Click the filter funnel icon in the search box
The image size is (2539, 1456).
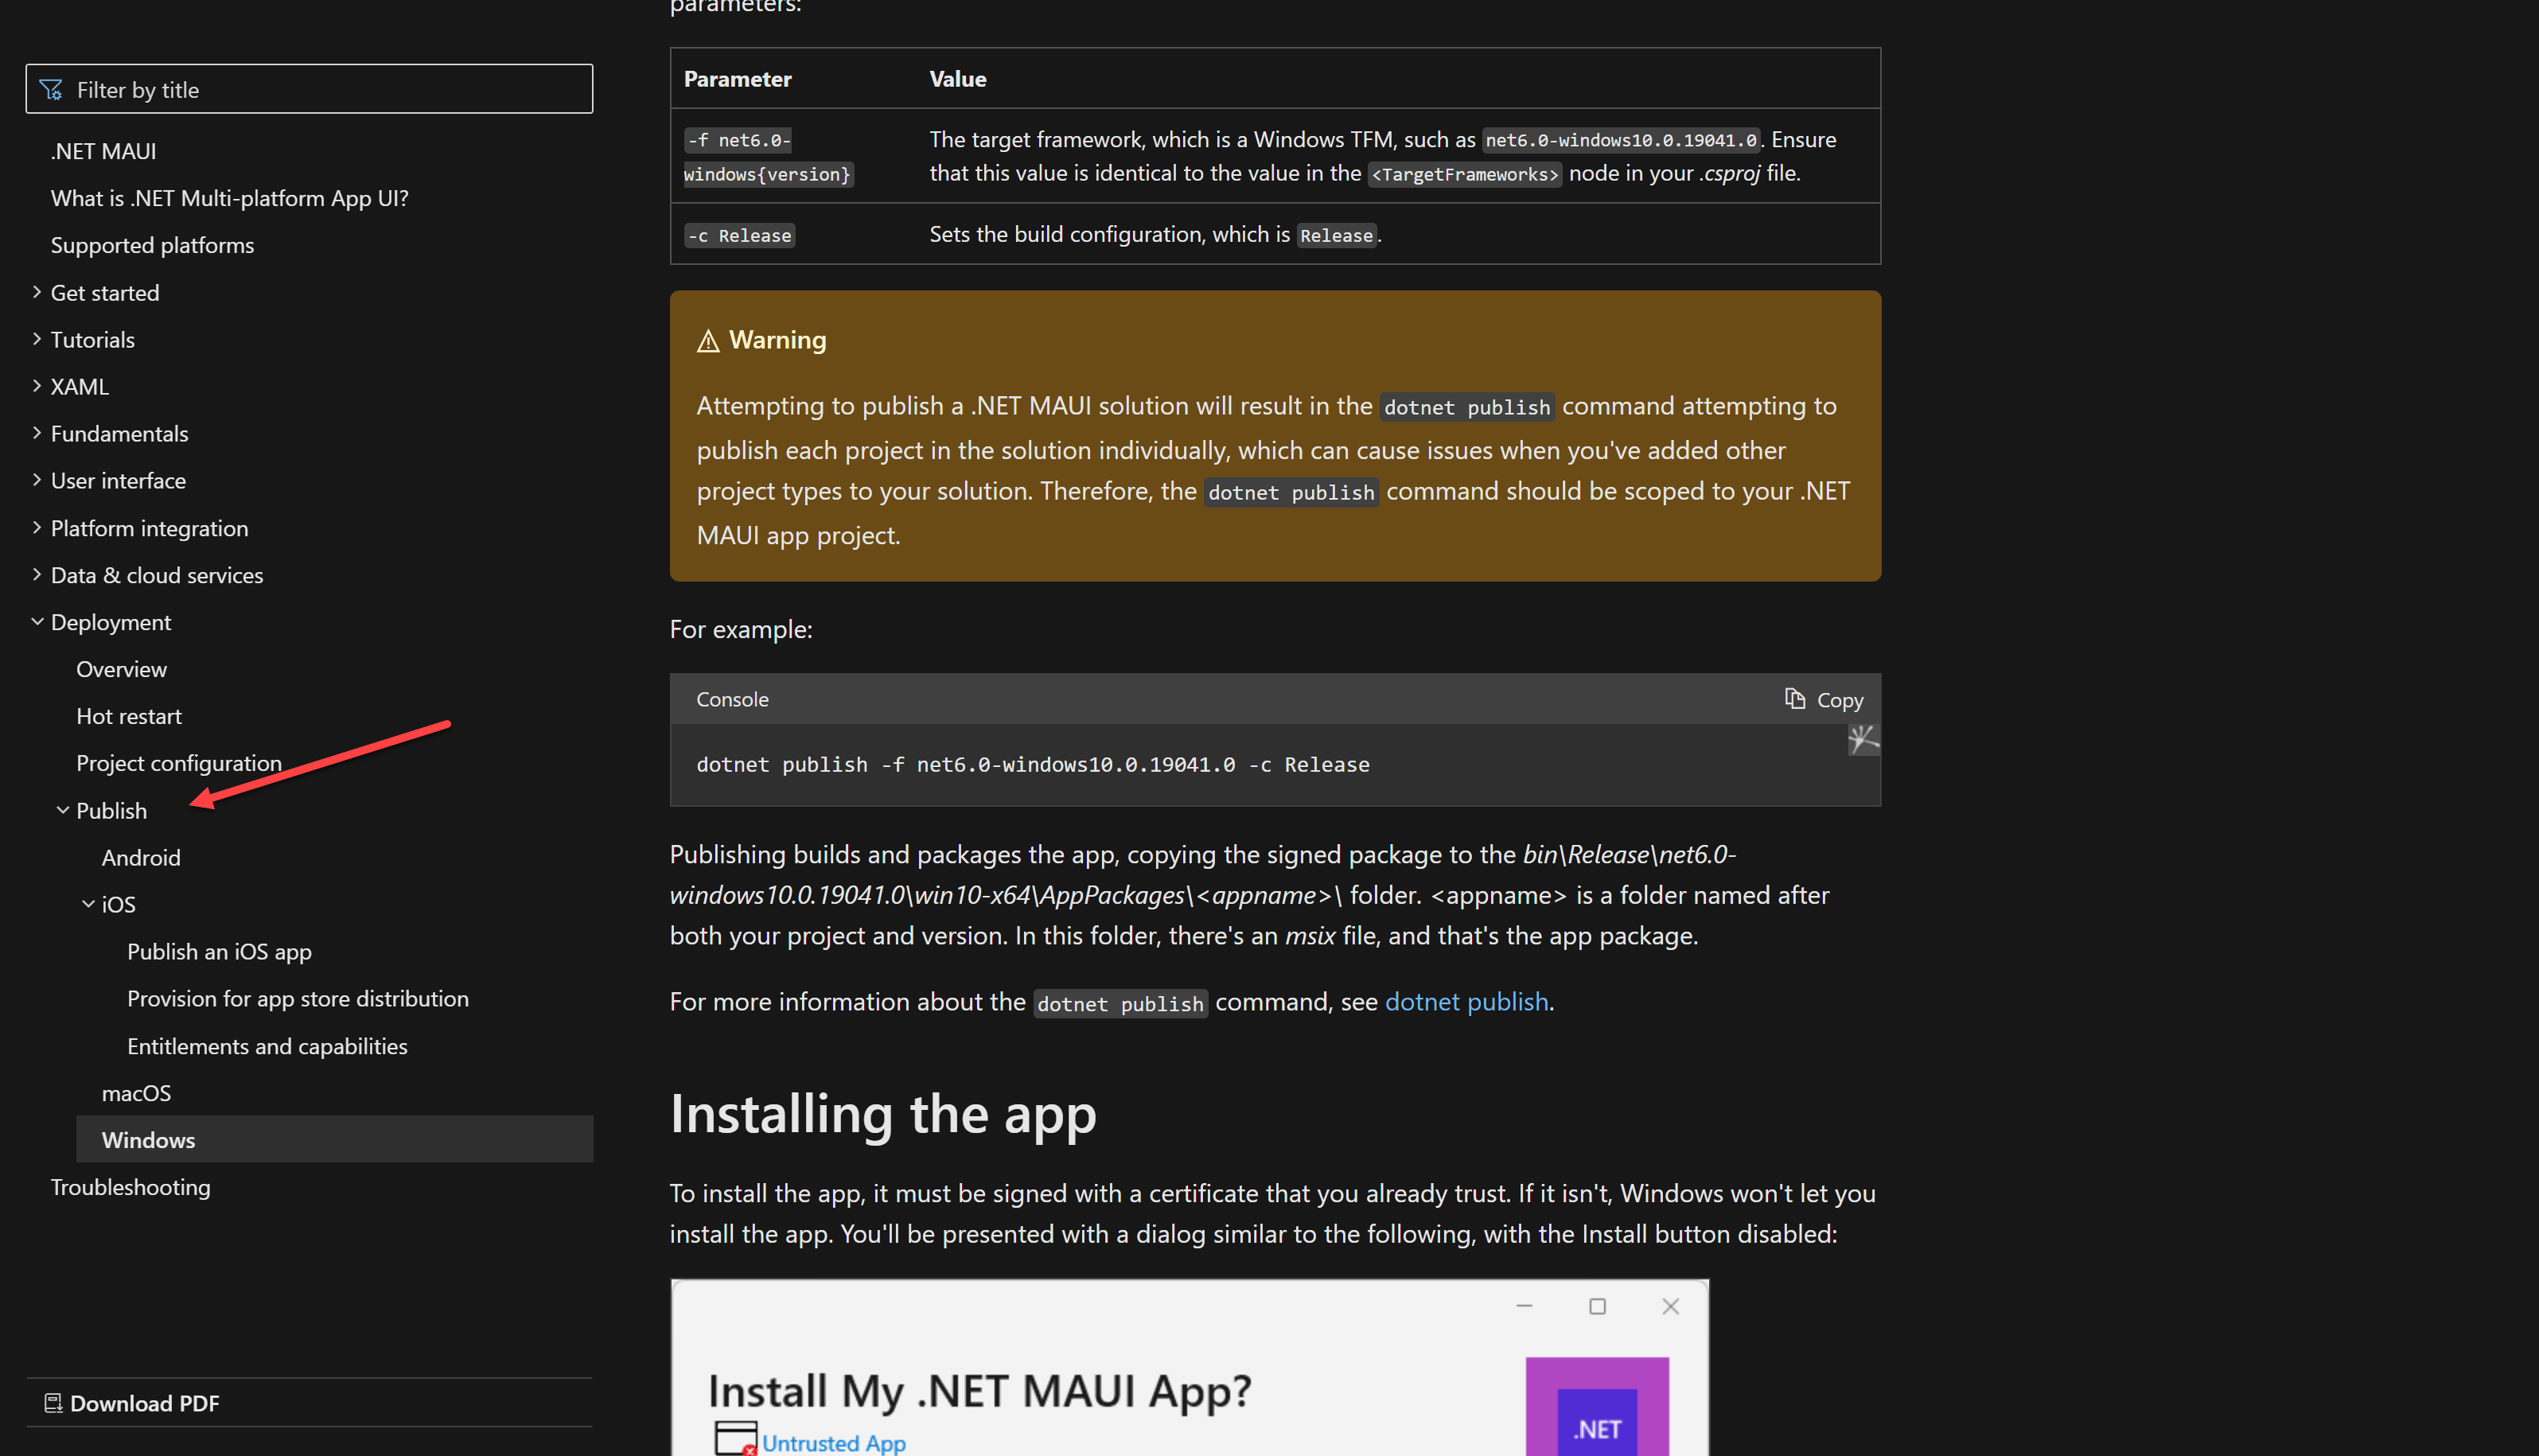point(50,89)
